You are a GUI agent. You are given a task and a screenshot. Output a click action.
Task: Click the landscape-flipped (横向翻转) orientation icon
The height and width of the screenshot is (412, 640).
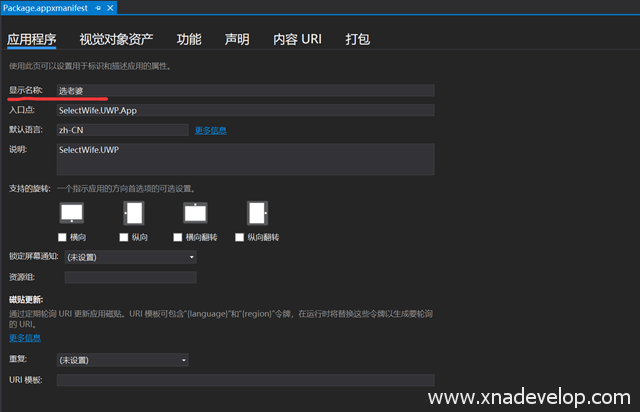pyautogui.click(x=195, y=213)
